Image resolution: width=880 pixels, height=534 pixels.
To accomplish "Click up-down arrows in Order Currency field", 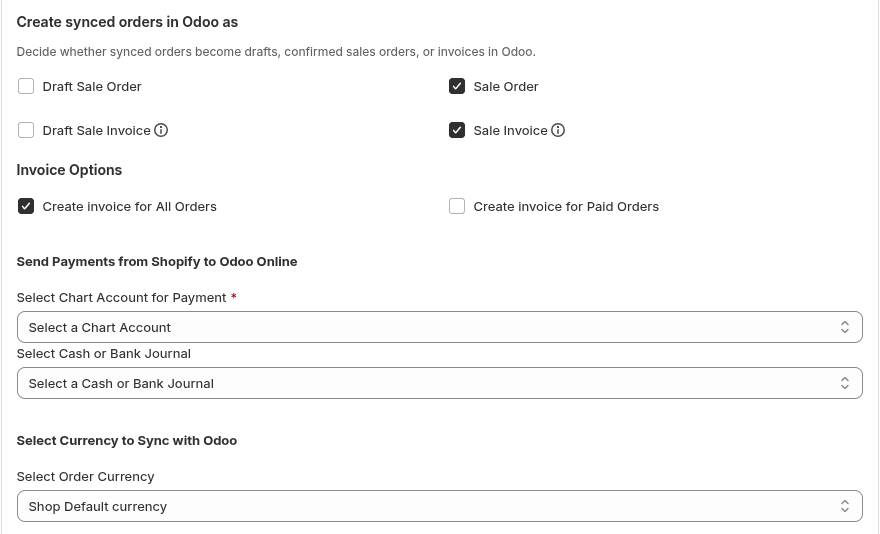I will point(844,506).
